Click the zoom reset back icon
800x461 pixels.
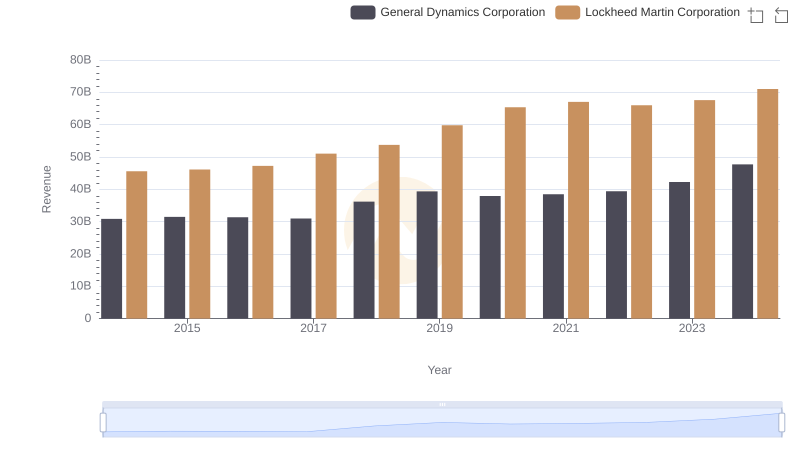(781, 15)
